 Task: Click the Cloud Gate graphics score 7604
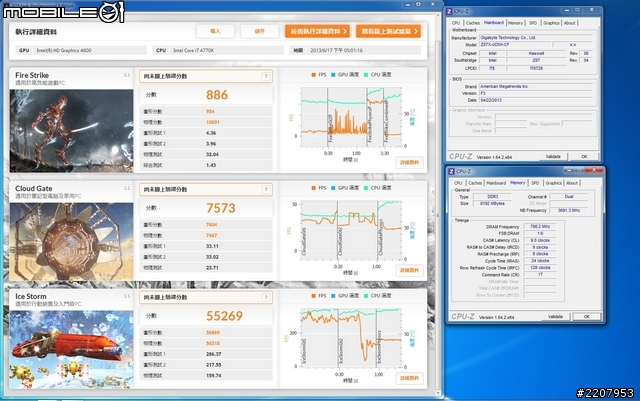[x=211, y=225]
